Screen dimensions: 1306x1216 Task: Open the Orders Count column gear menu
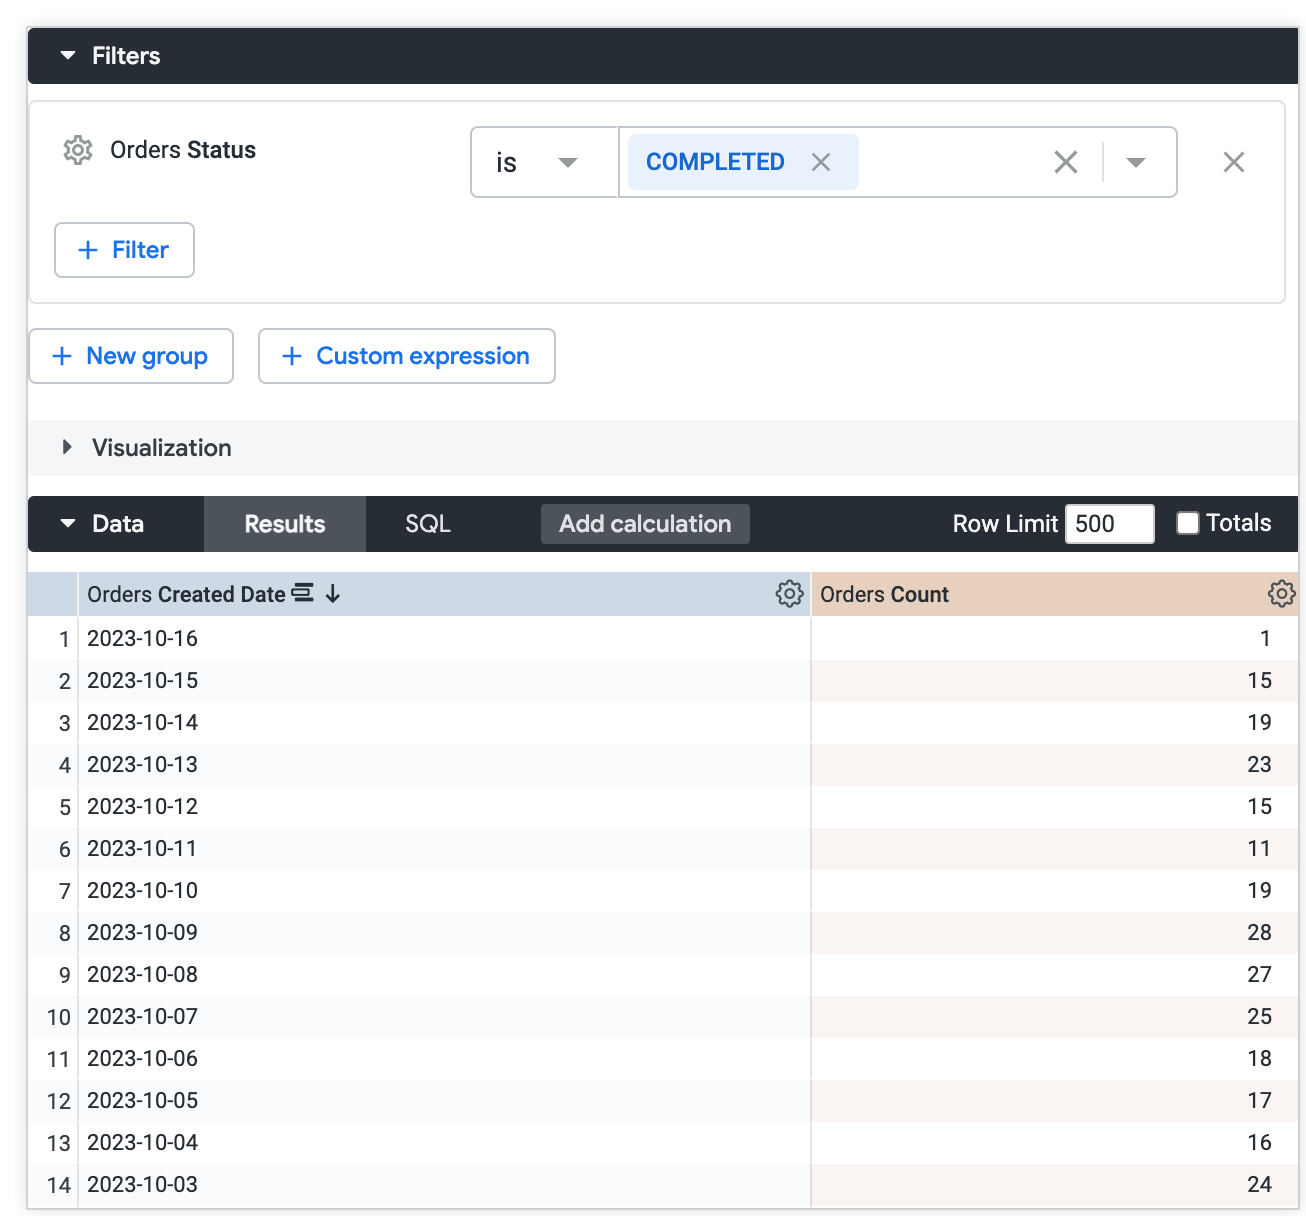(x=1281, y=594)
